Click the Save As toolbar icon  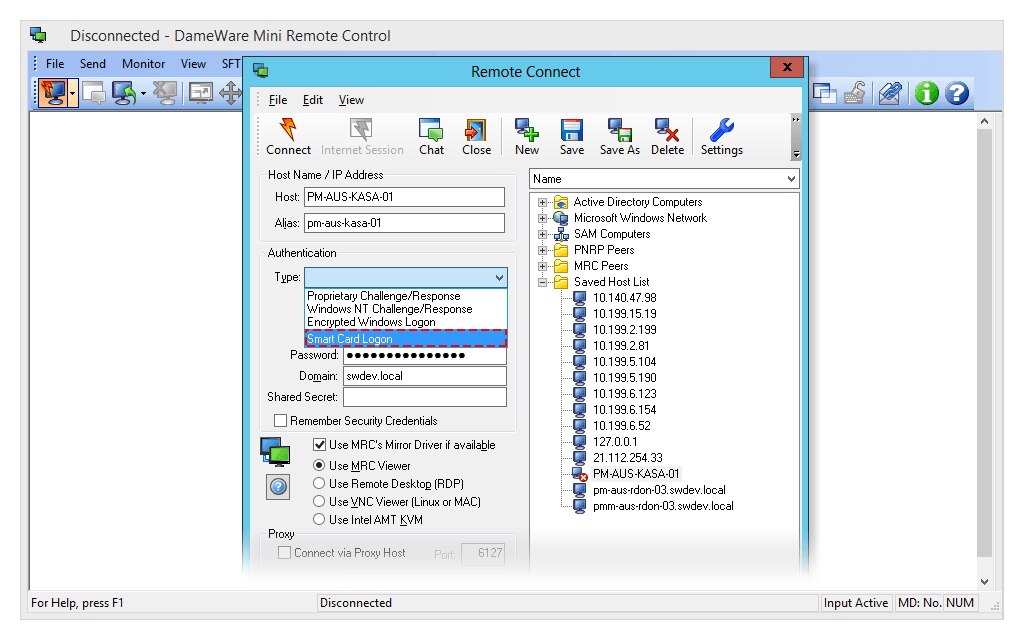[619, 129]
